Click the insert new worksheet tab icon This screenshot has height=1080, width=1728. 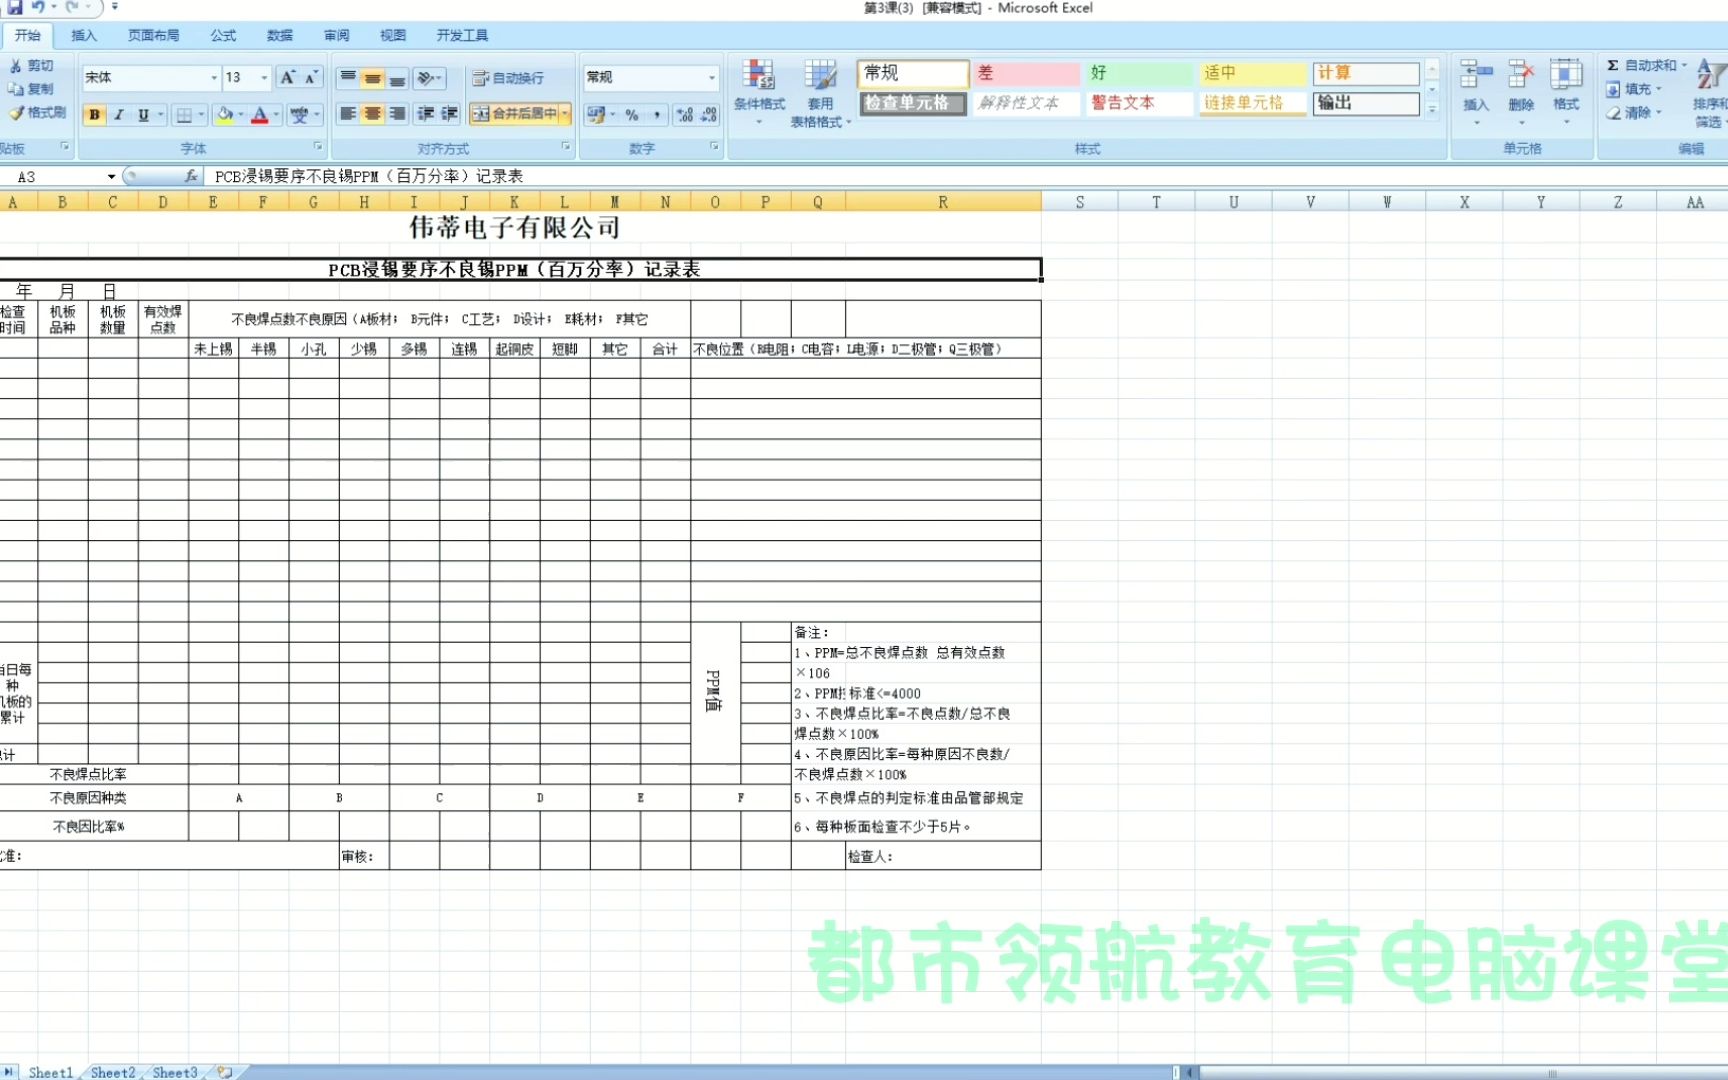(225, 1072)
